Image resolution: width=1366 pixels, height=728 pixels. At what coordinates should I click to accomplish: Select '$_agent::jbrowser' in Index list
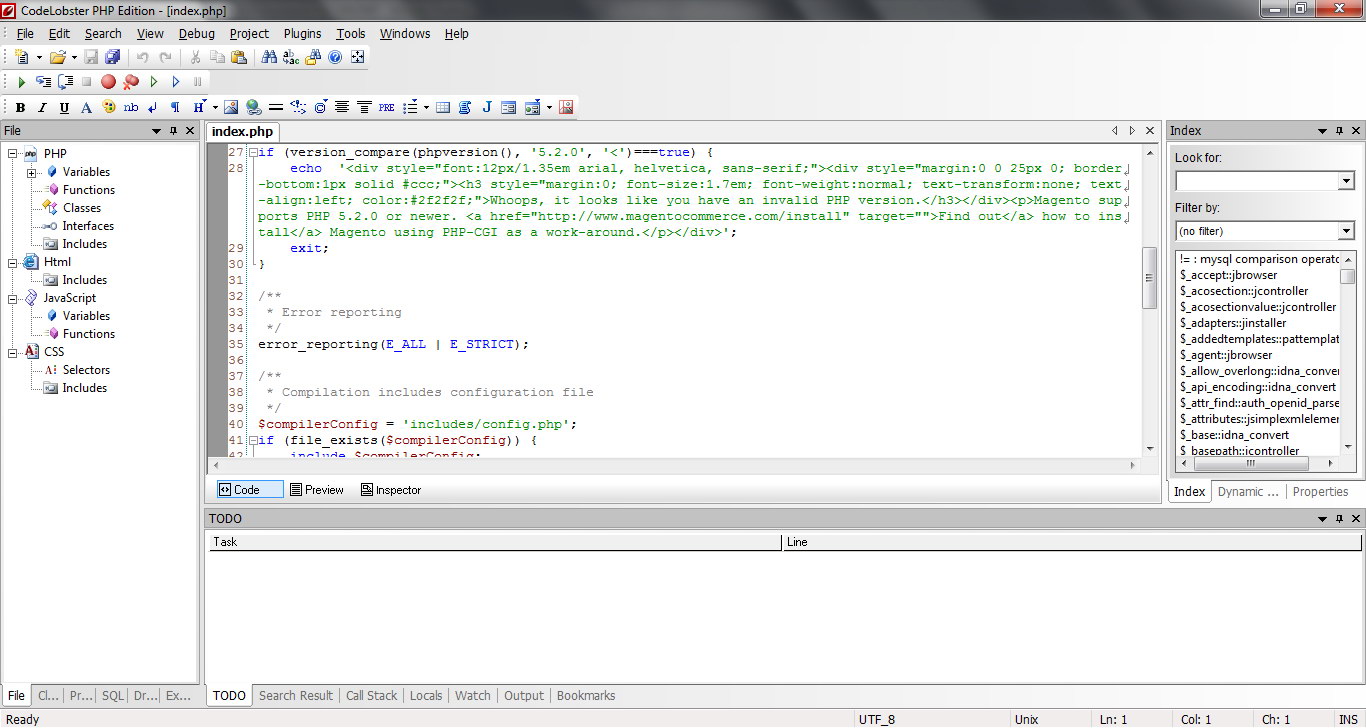1226,355
